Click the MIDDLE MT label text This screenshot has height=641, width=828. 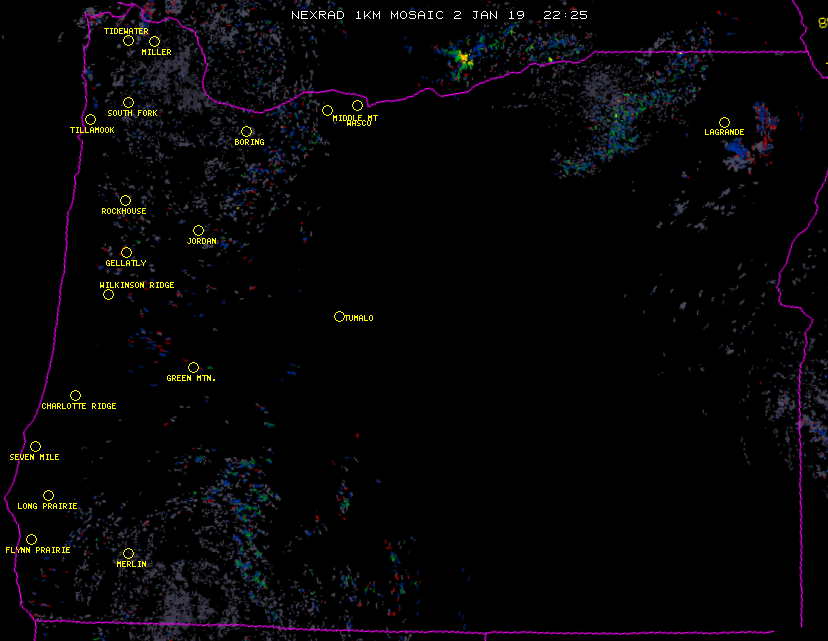pyautogui.click(x=355, y=117)
